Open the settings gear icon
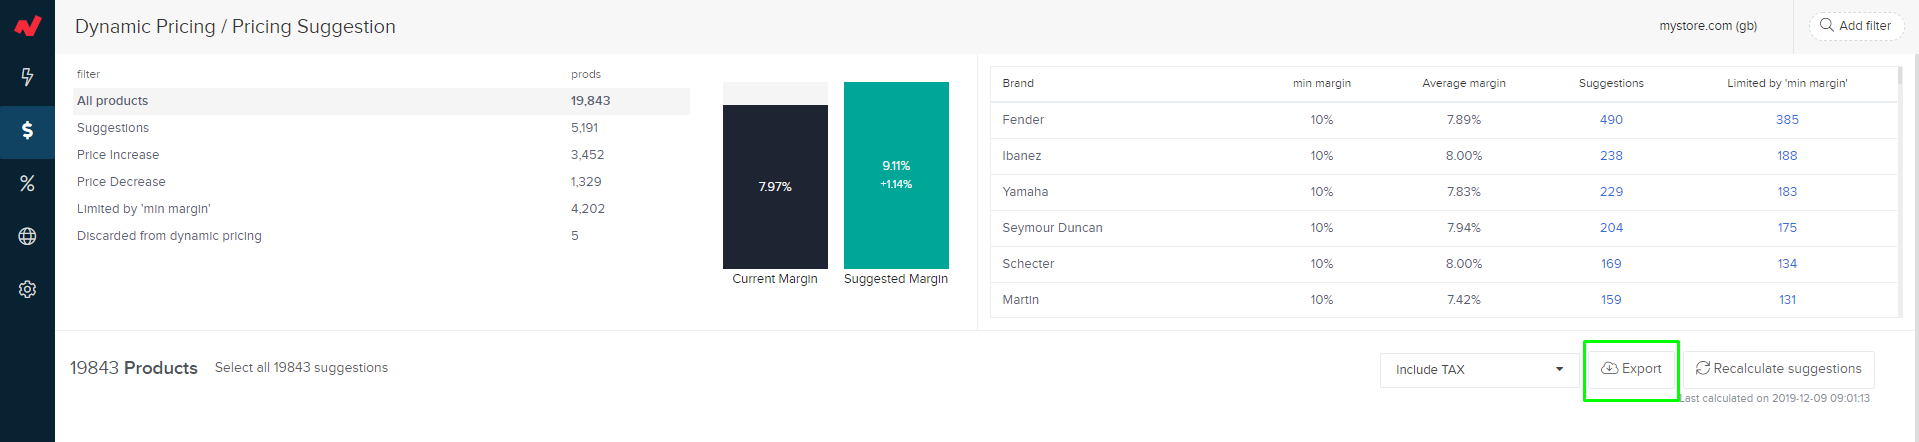This screenshot has width=1919, height=442. (27, 289)
